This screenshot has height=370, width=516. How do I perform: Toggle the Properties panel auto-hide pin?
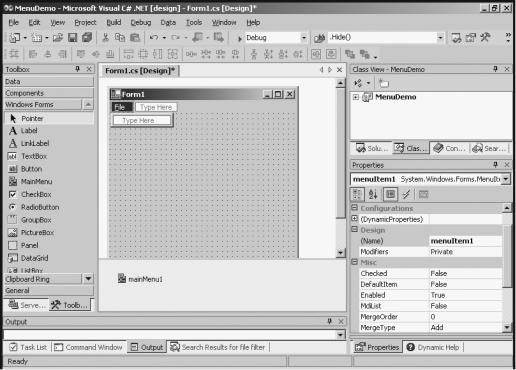(495, 165)
